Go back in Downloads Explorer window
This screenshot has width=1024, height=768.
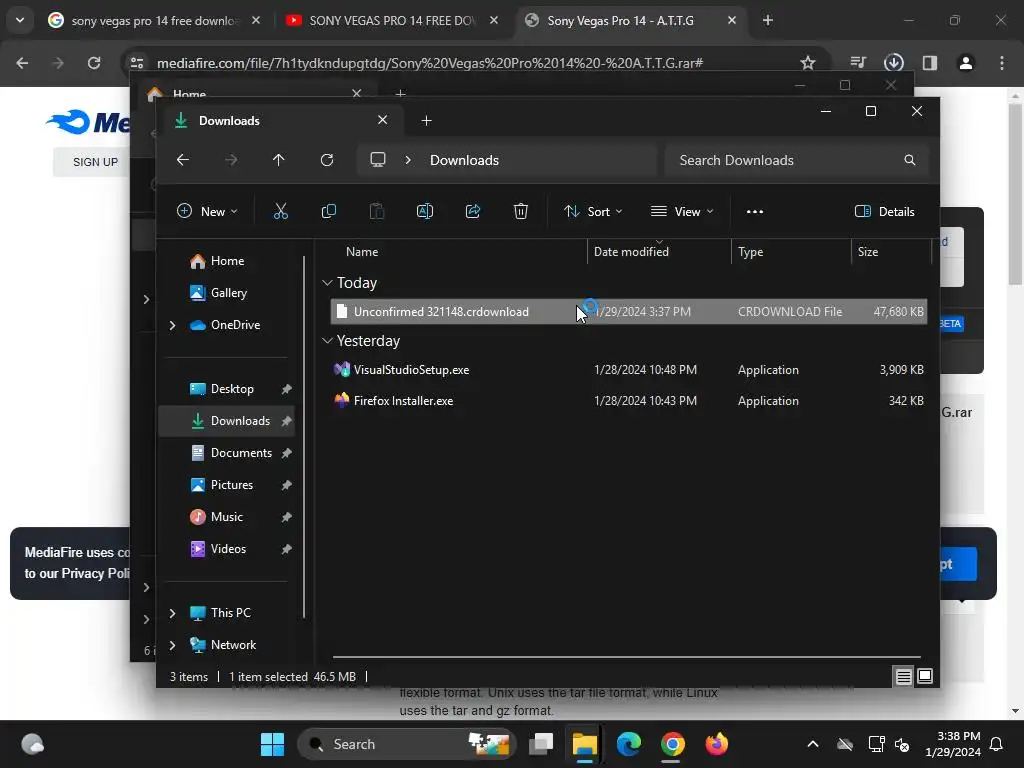pos(183,160)
